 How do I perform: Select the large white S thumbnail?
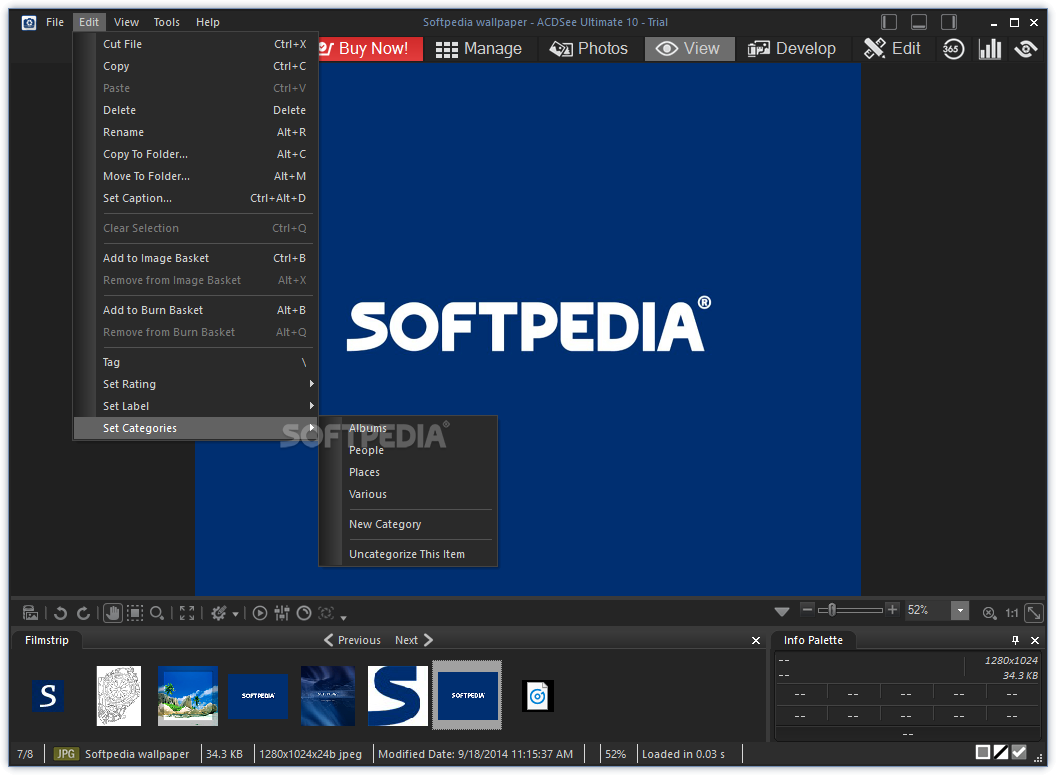(x=397, y=696)
